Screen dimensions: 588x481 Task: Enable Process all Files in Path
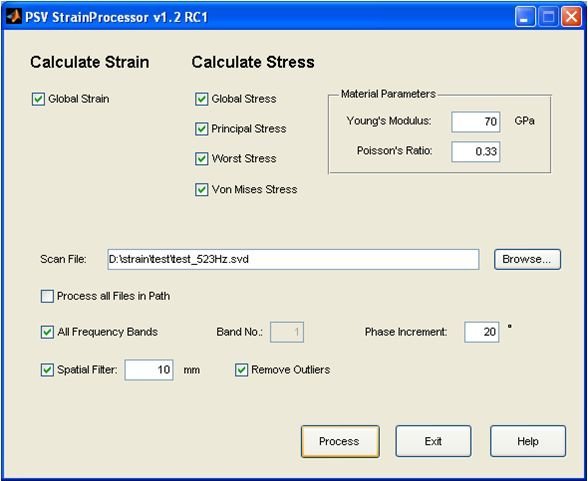click(47, 296)
